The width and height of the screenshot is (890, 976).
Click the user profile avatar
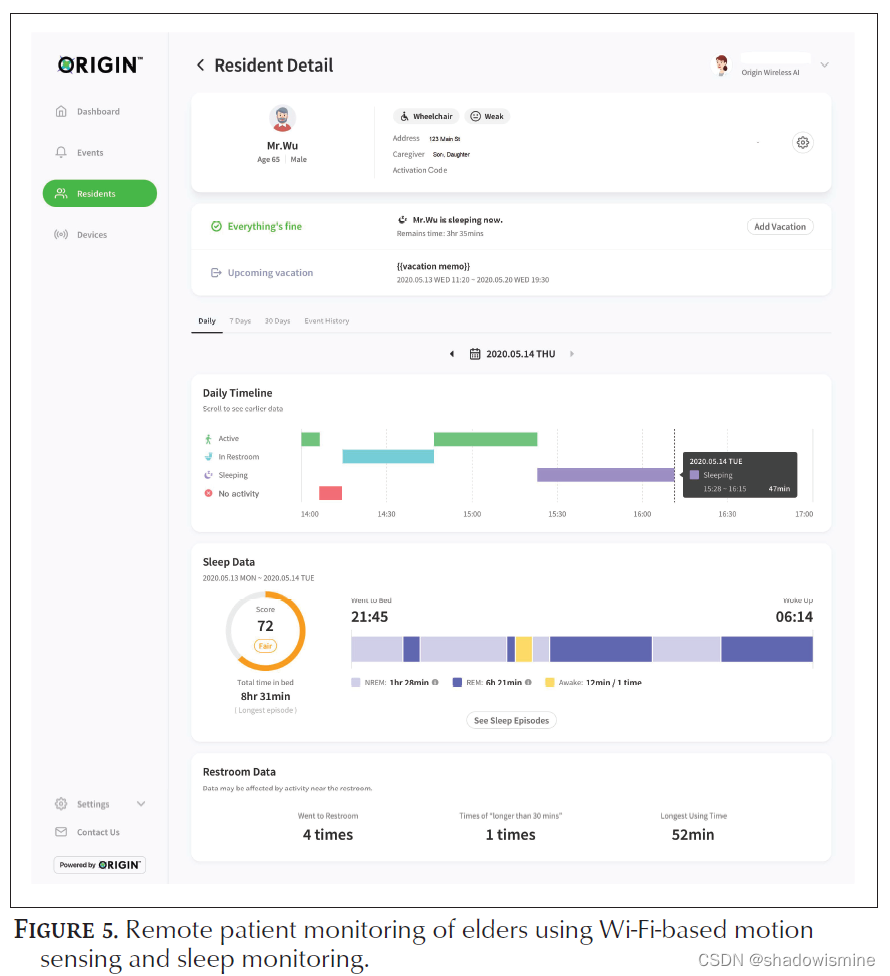point(721,65)
